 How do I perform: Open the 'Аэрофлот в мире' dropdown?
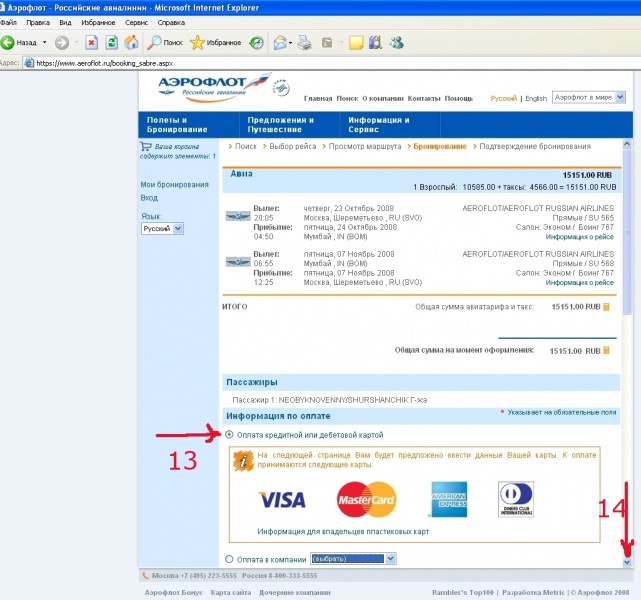620,98
